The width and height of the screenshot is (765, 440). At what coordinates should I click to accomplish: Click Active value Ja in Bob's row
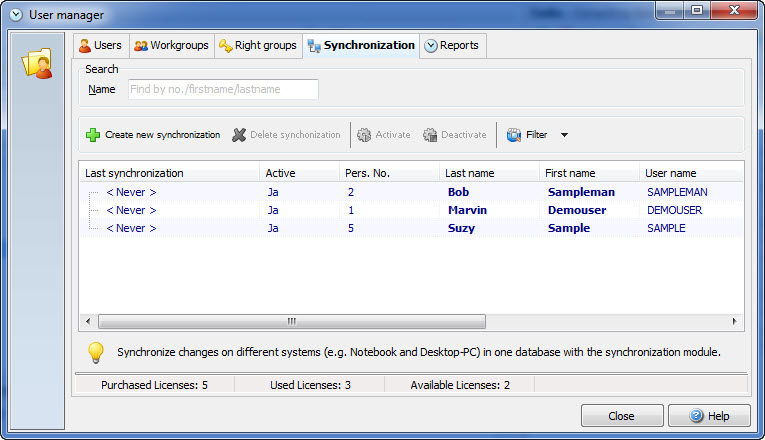[273, 192]
